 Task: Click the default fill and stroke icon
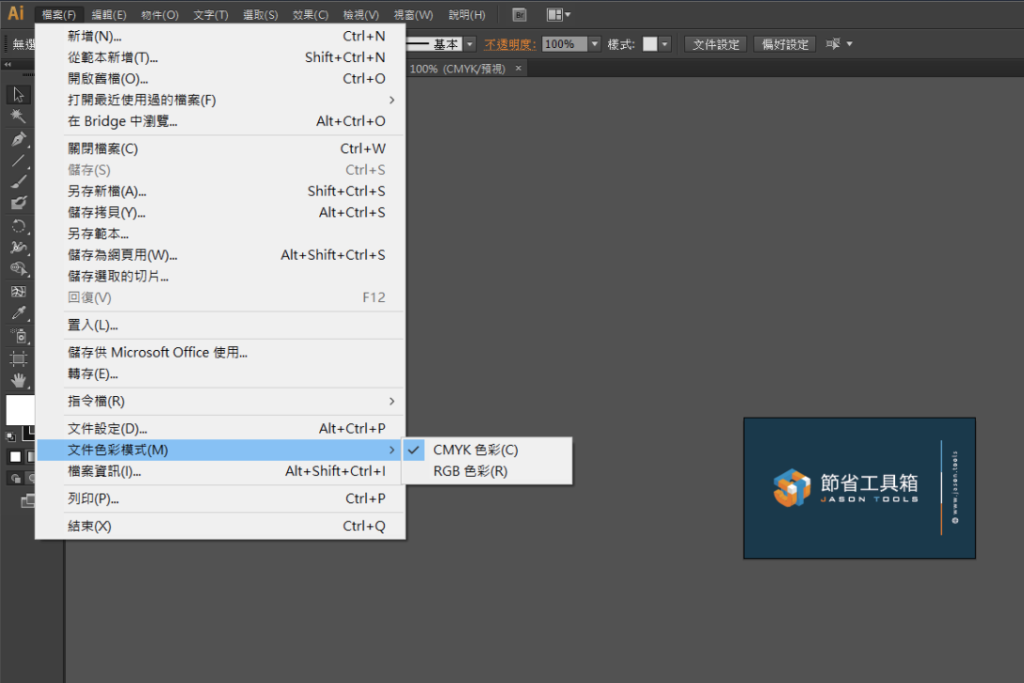click(x=11, y=437)
